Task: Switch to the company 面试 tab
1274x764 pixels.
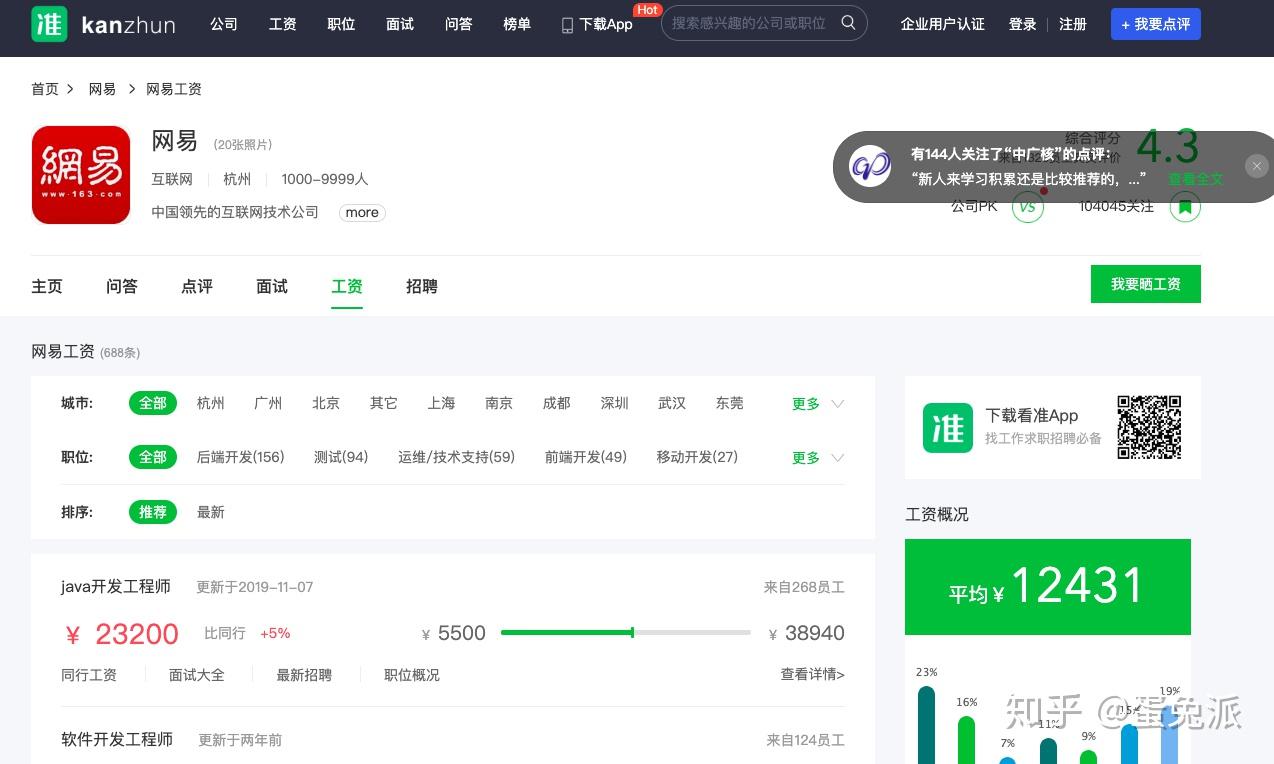Action: coord(272,287)
